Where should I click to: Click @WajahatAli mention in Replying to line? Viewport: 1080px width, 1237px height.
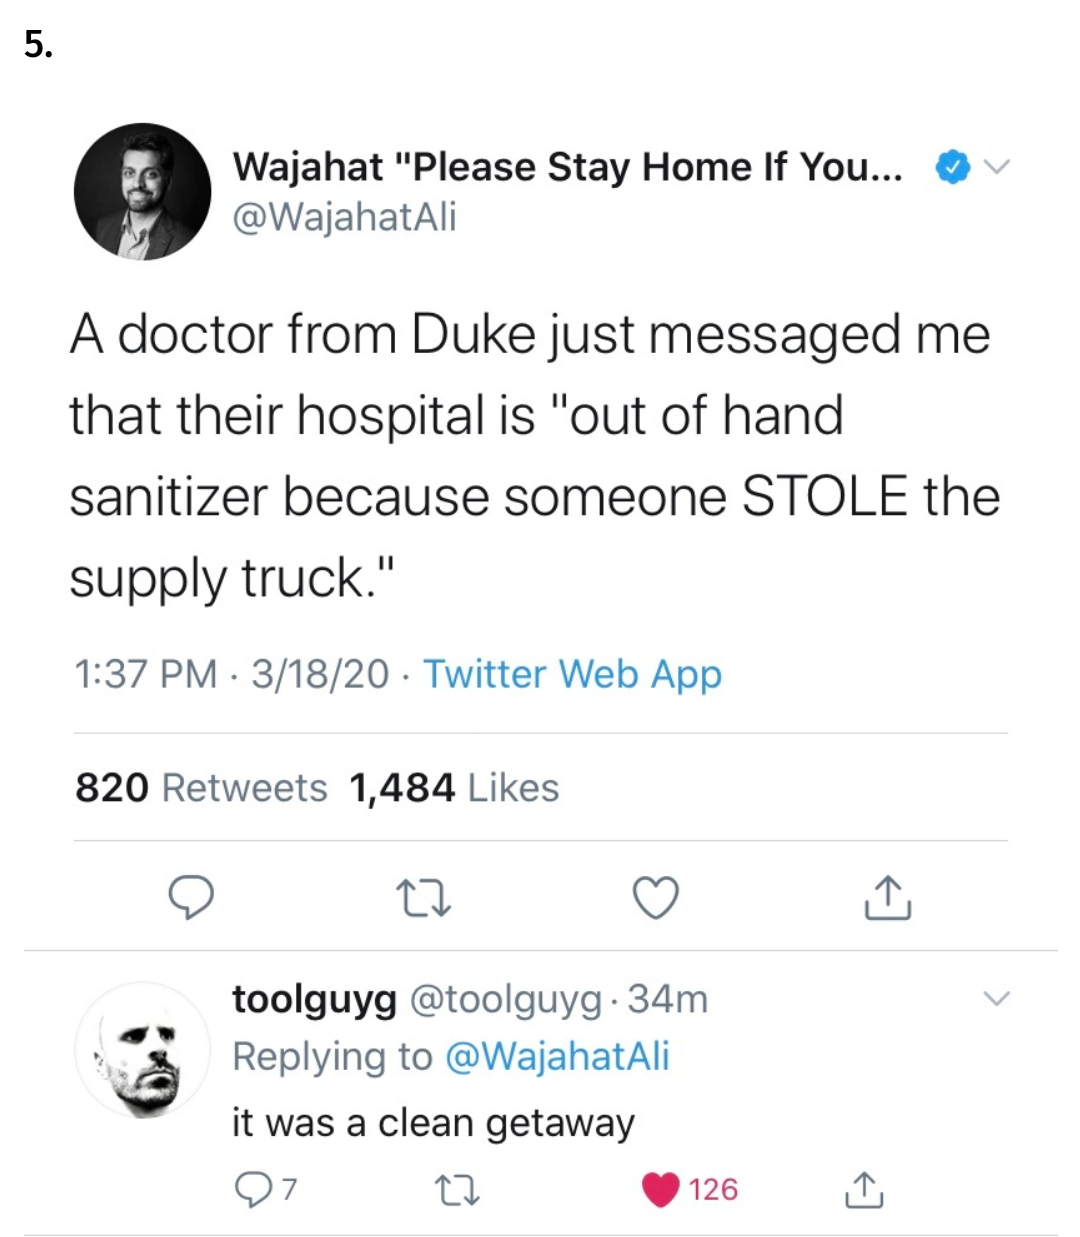click(x=556, y=1056)
